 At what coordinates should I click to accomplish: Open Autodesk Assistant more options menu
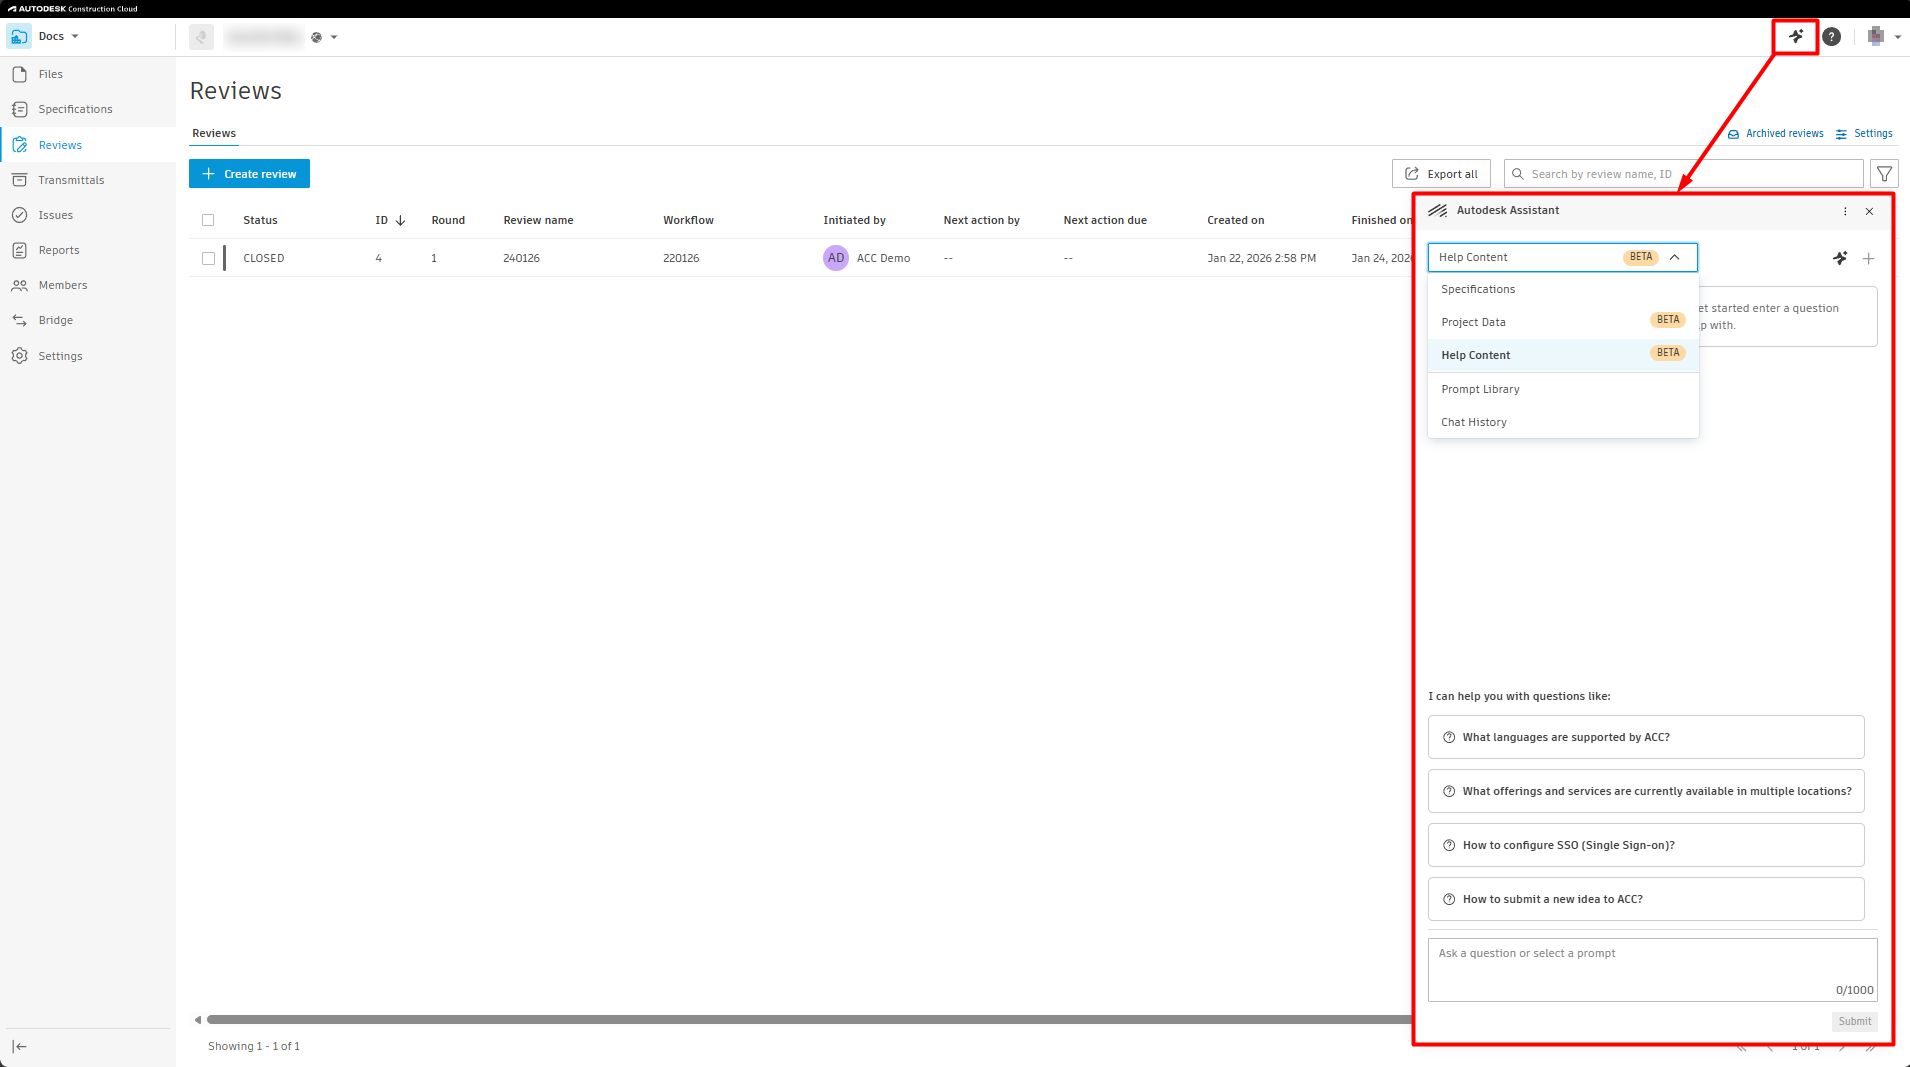(x=1845, y=211)
